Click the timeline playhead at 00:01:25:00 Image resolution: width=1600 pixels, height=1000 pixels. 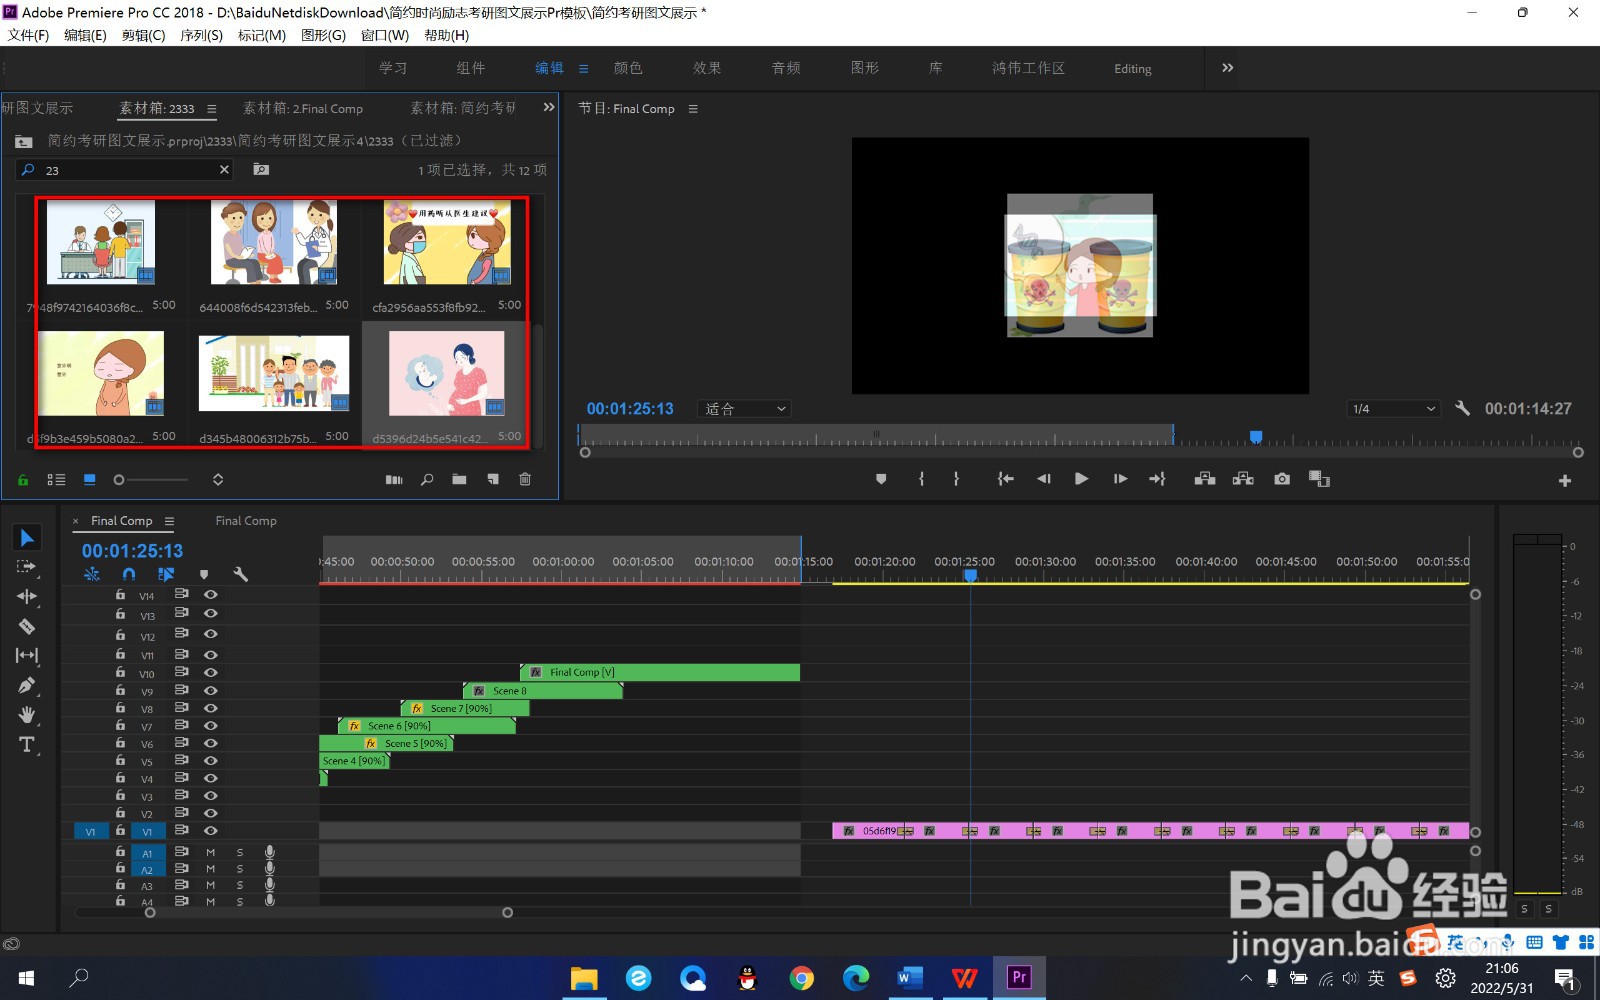point(970,576)
